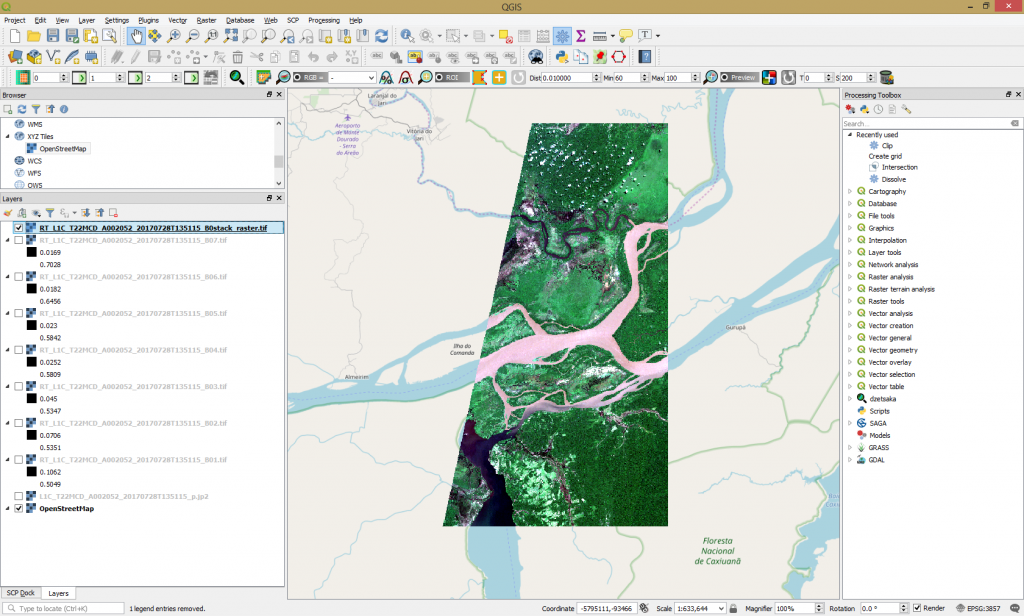1024x616 pixels.
Task: Toggle the OpenStreetMap layer off
Action: tap(17, 508)
